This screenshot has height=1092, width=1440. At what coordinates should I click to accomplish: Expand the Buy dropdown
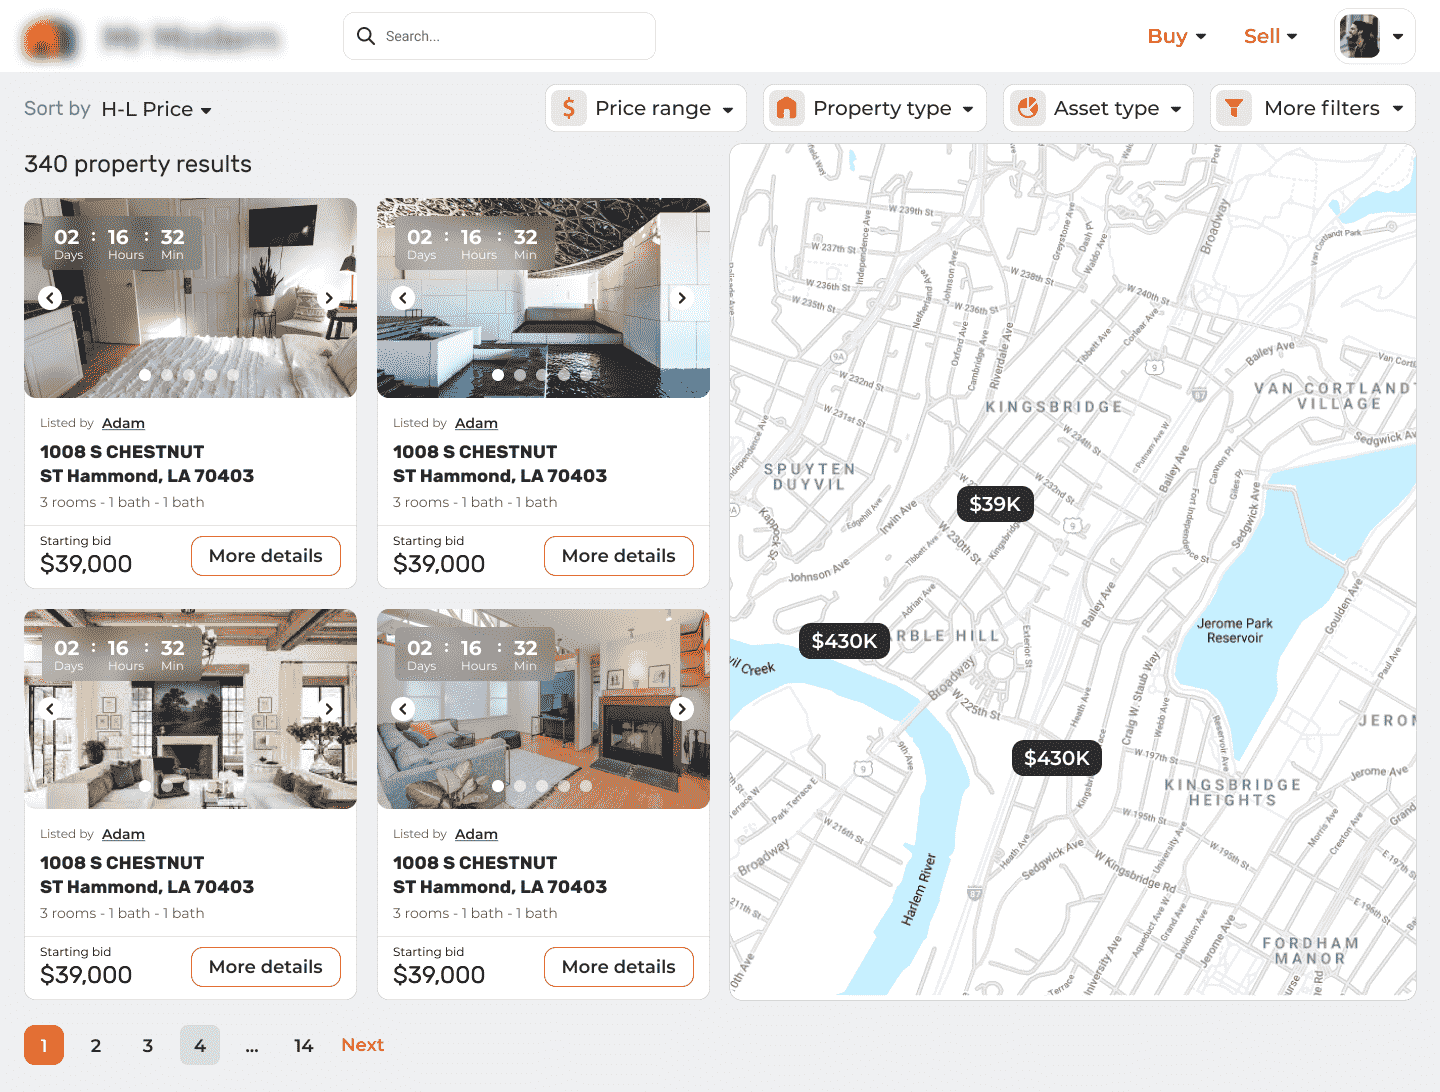[1176, 35]
